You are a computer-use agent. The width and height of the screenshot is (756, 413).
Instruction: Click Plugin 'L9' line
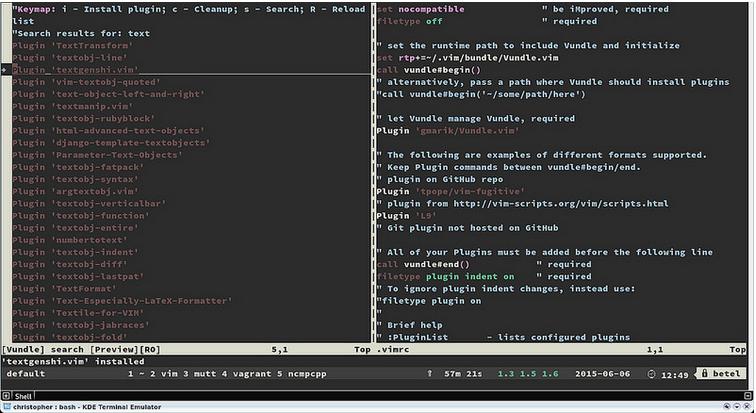click(406, 216)
